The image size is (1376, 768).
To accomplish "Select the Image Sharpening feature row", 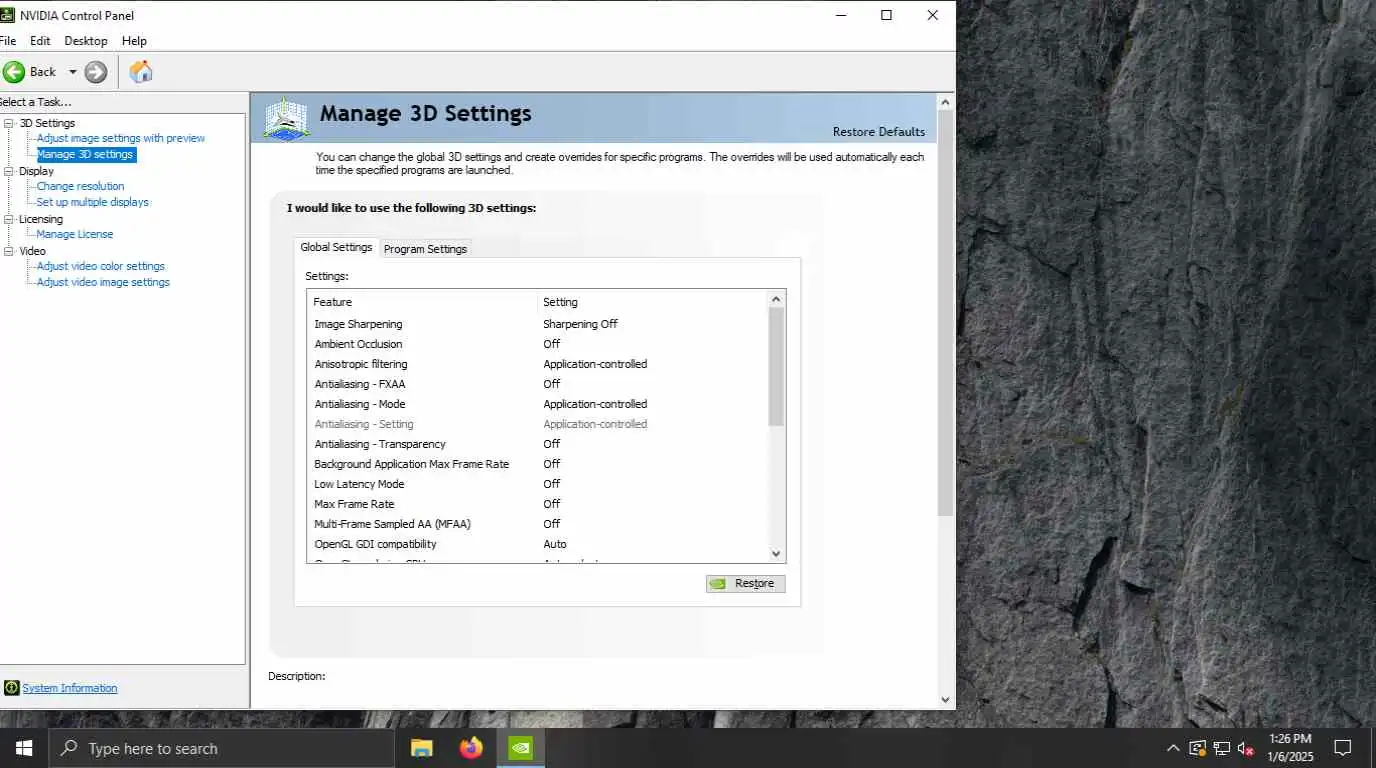I will (538, 324).
